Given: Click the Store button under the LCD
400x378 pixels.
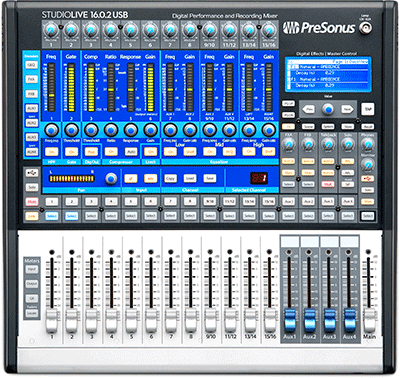Looking at the screenshot, I should [347, 127].
